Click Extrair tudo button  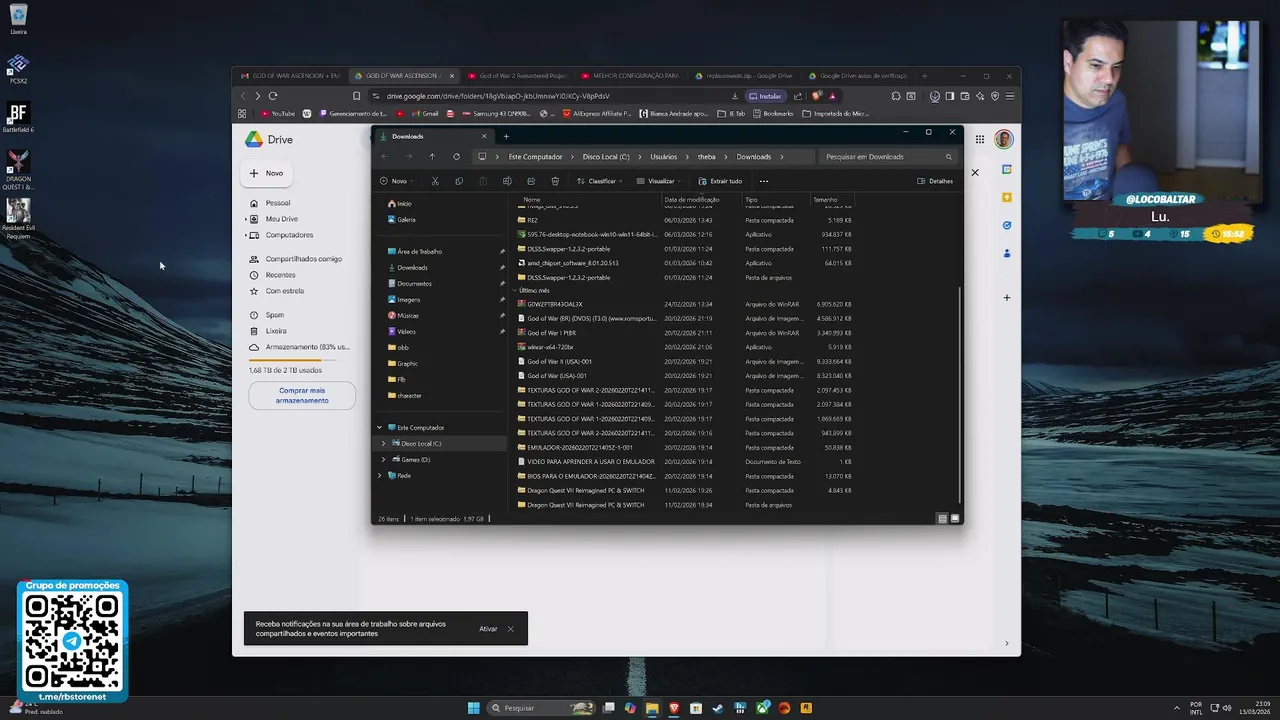pyautogui.click(x=720, y=181)
